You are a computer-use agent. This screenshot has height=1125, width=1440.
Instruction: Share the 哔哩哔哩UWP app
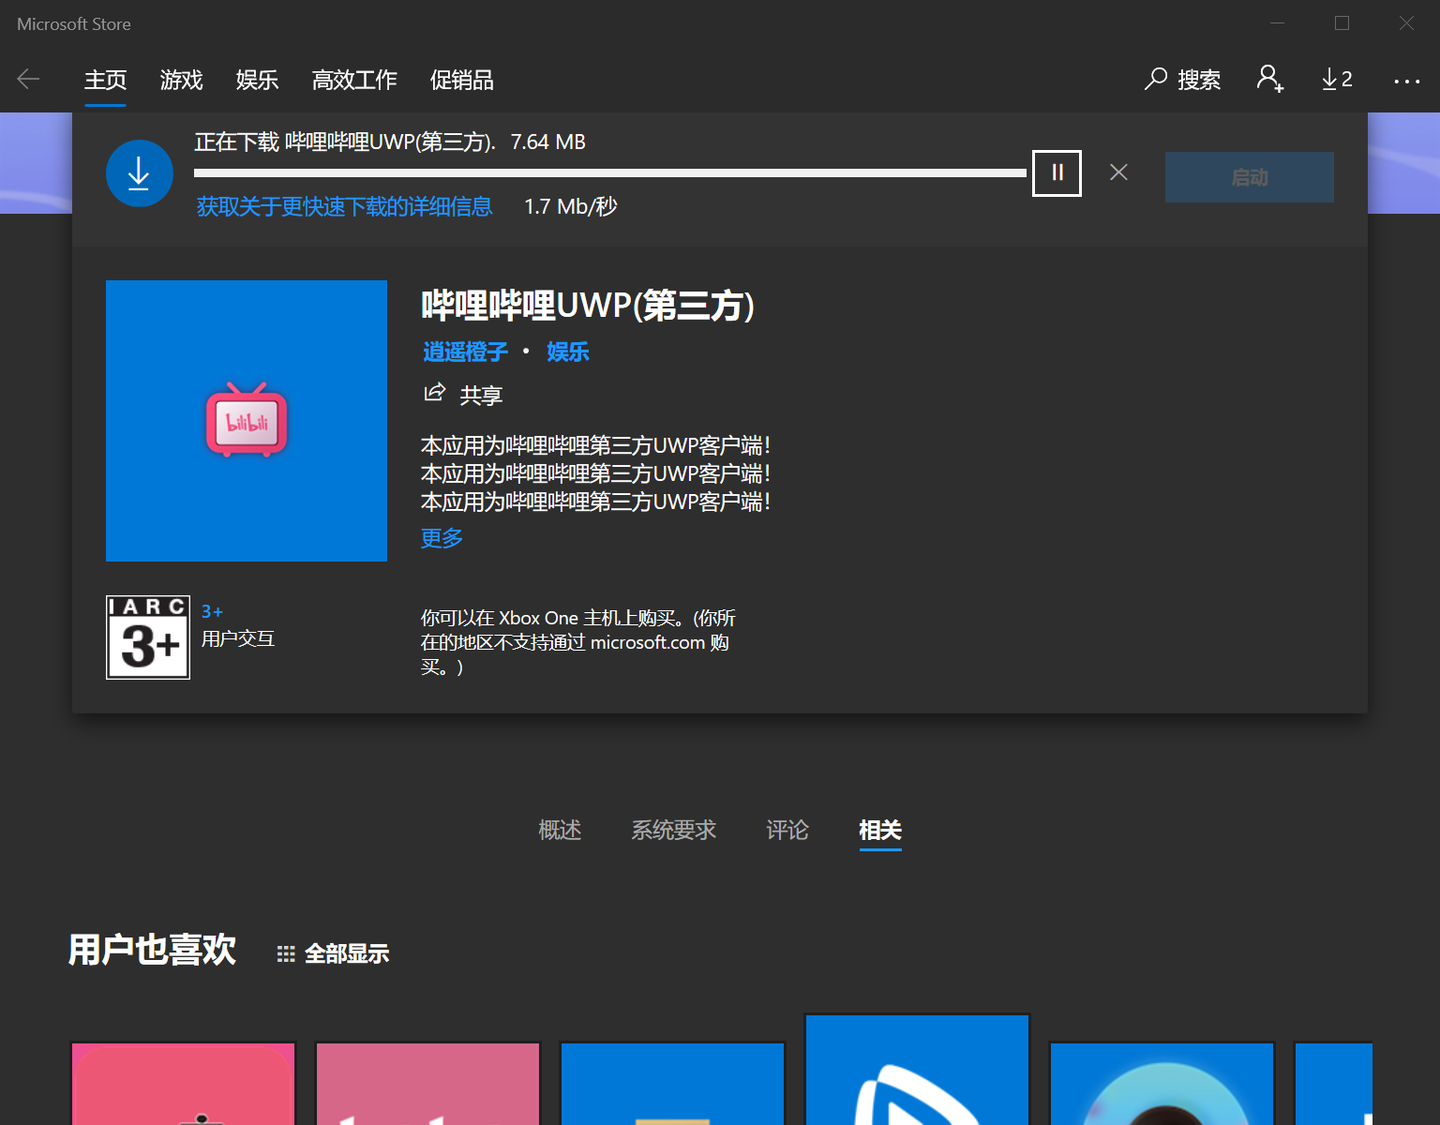[461, 394]
